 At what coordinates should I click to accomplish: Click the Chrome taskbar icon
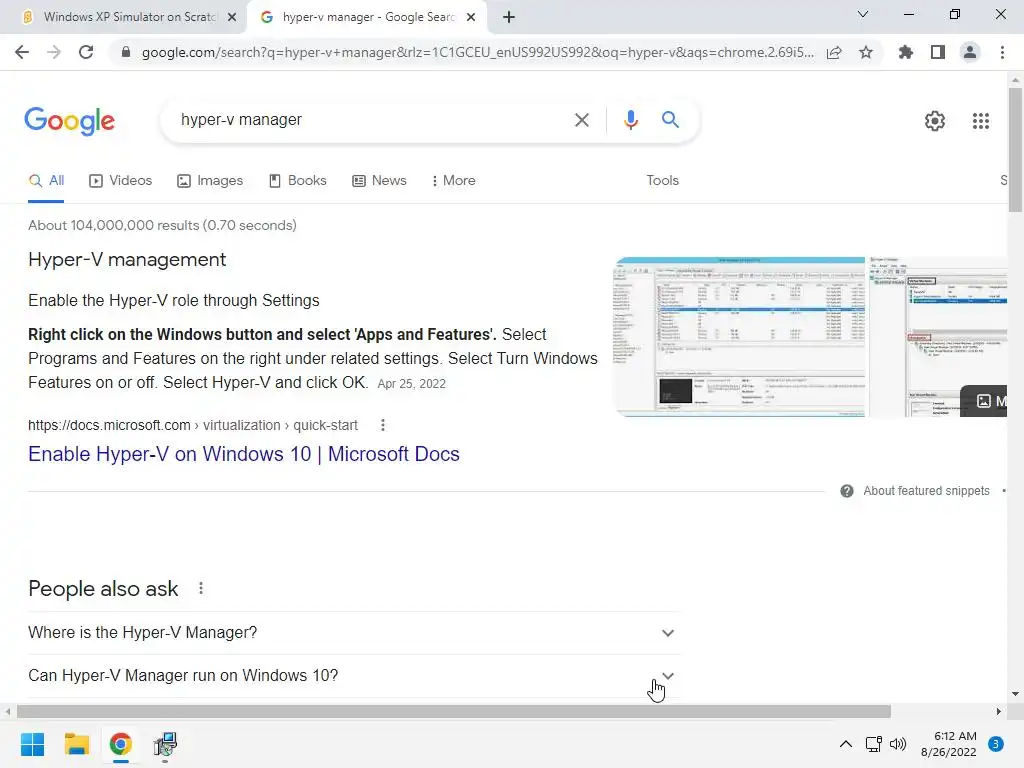120,744
